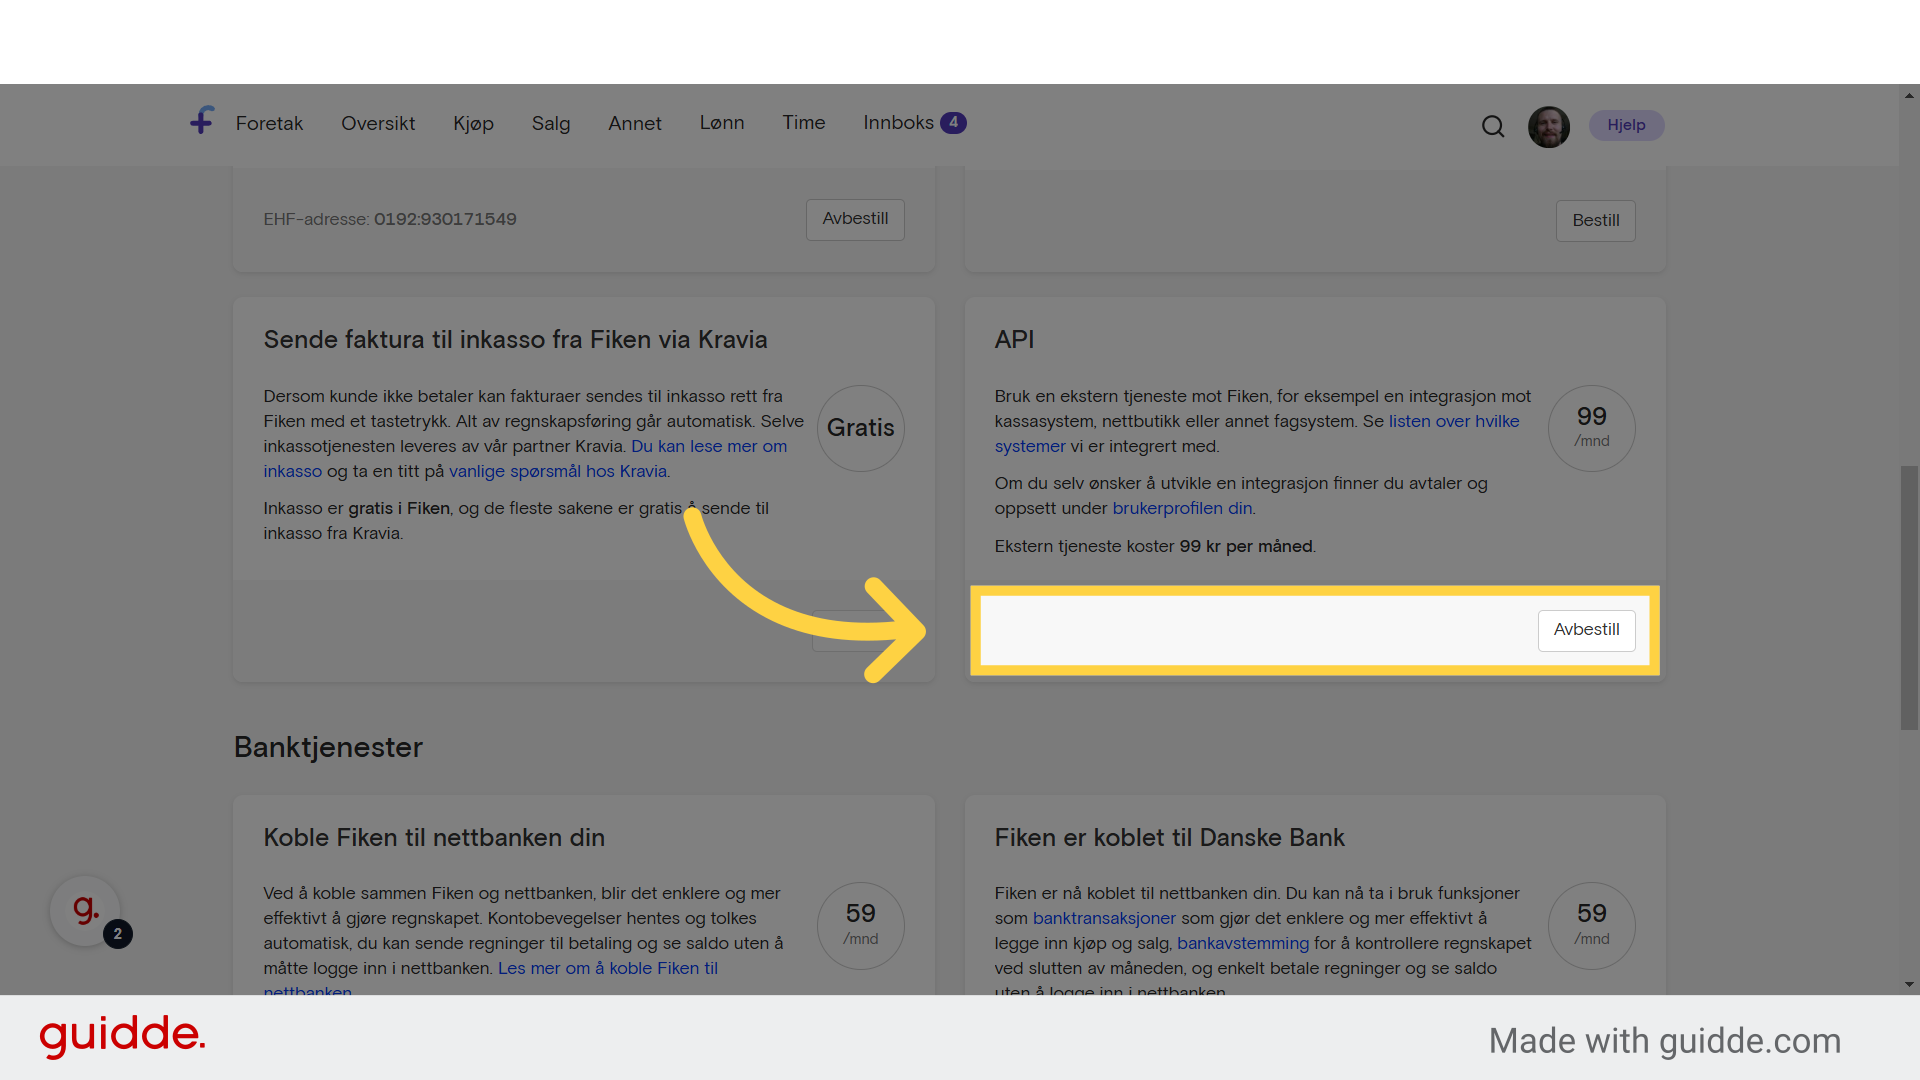Viewport: 1920px width, 1080px height.
Task: Click the guidde step counter bubble
Action: pos(118,934)
